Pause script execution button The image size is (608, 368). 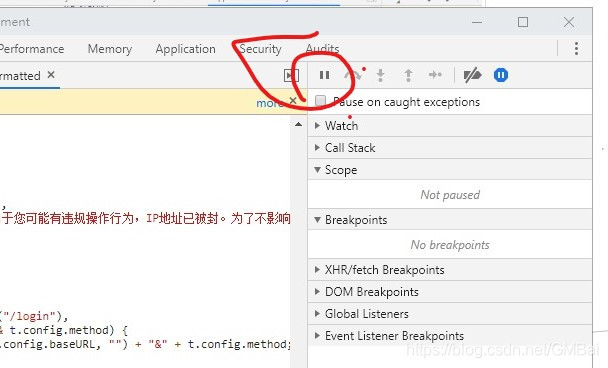(324, 75)
